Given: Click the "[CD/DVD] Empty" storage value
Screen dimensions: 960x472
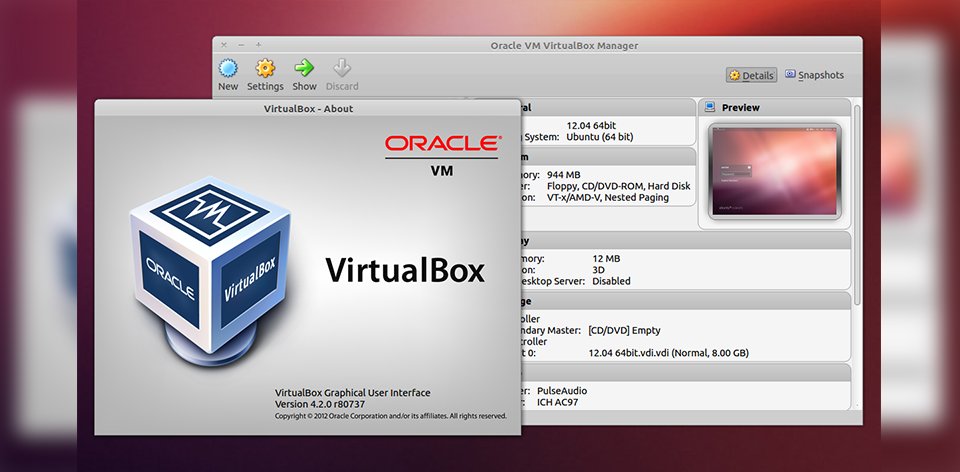Looking at the screenshot, I should [624, 331].
